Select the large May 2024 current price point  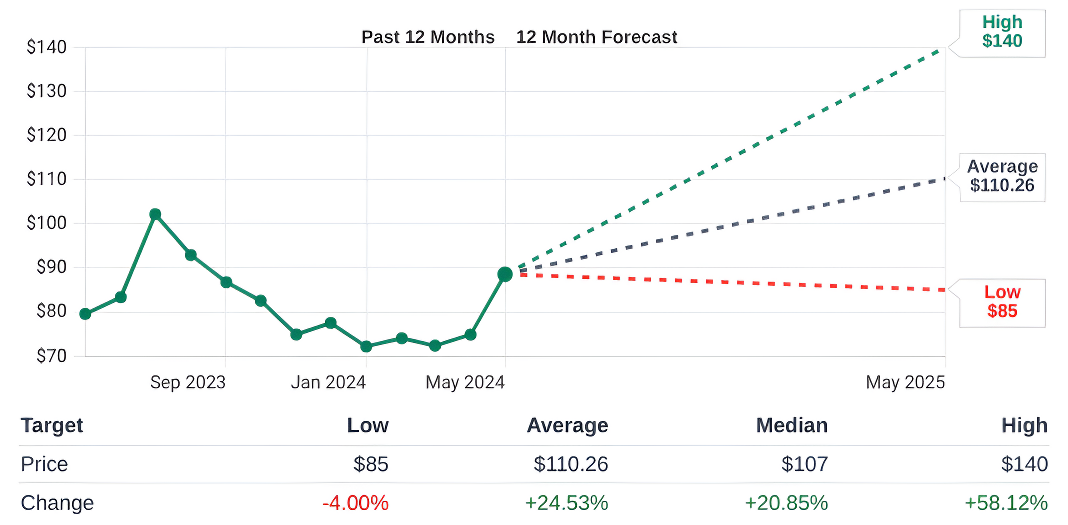(x=505, y=274)
